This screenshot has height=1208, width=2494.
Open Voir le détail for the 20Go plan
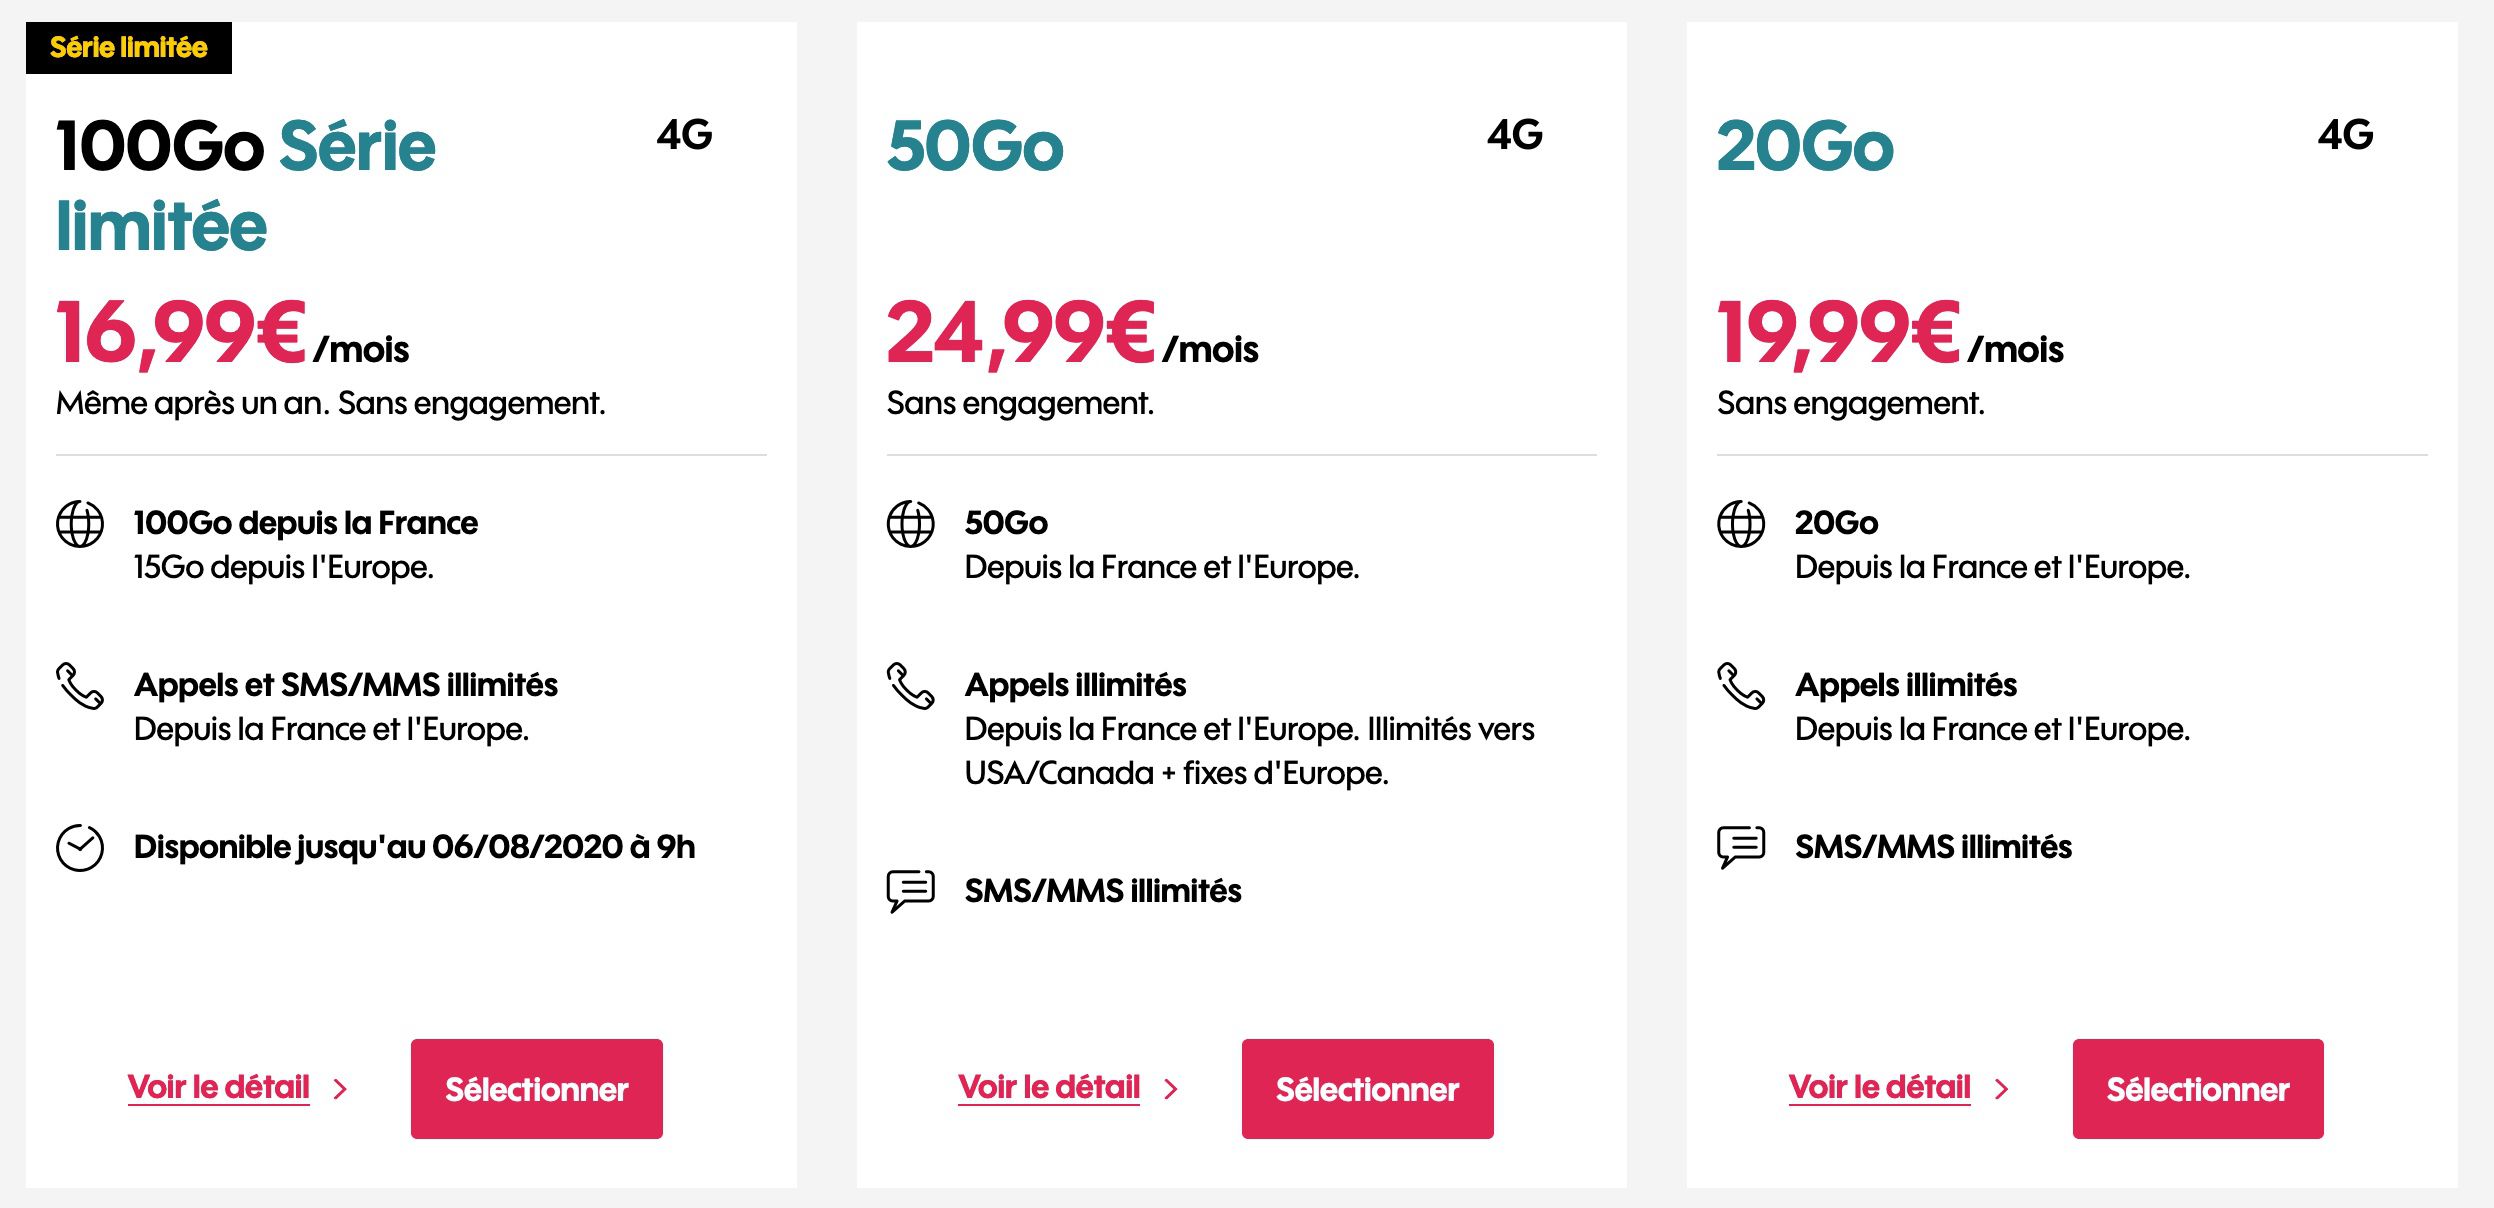1880,1088
